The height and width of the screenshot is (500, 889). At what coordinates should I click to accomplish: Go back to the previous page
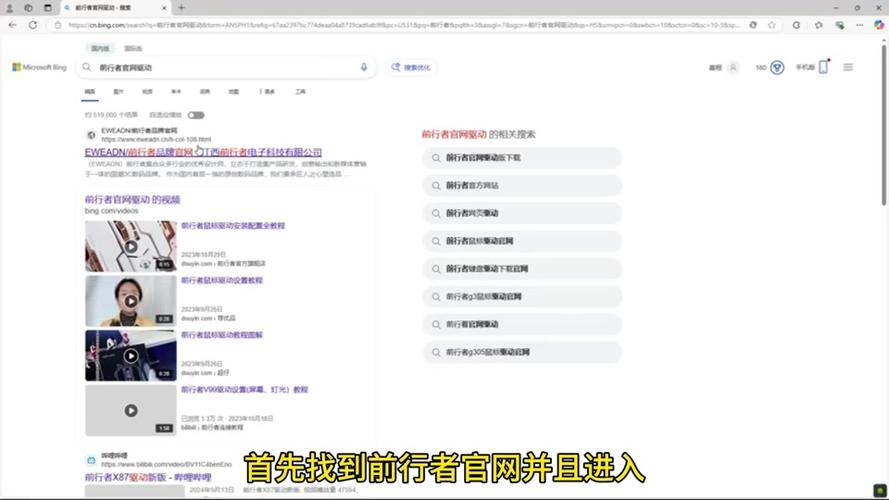pyautogui.click(x=12, y=25)
